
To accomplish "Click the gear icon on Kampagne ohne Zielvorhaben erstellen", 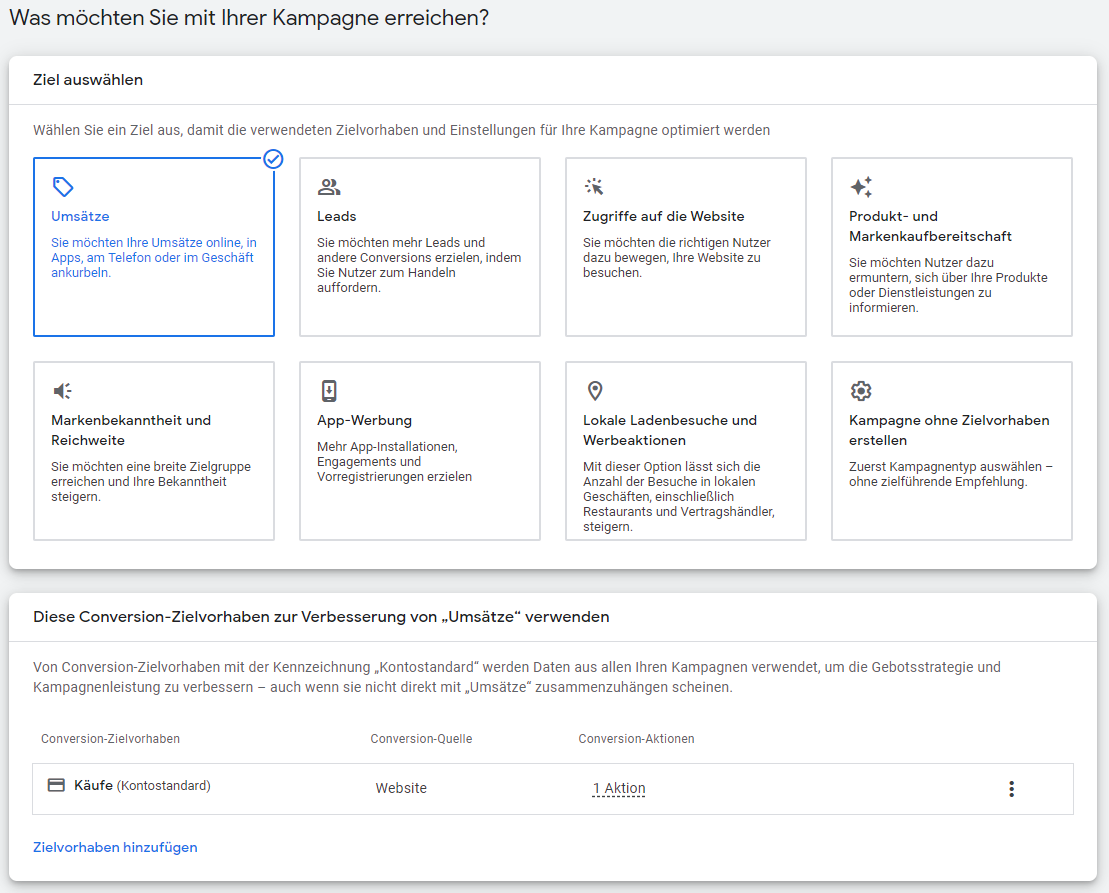I will 861,391.
